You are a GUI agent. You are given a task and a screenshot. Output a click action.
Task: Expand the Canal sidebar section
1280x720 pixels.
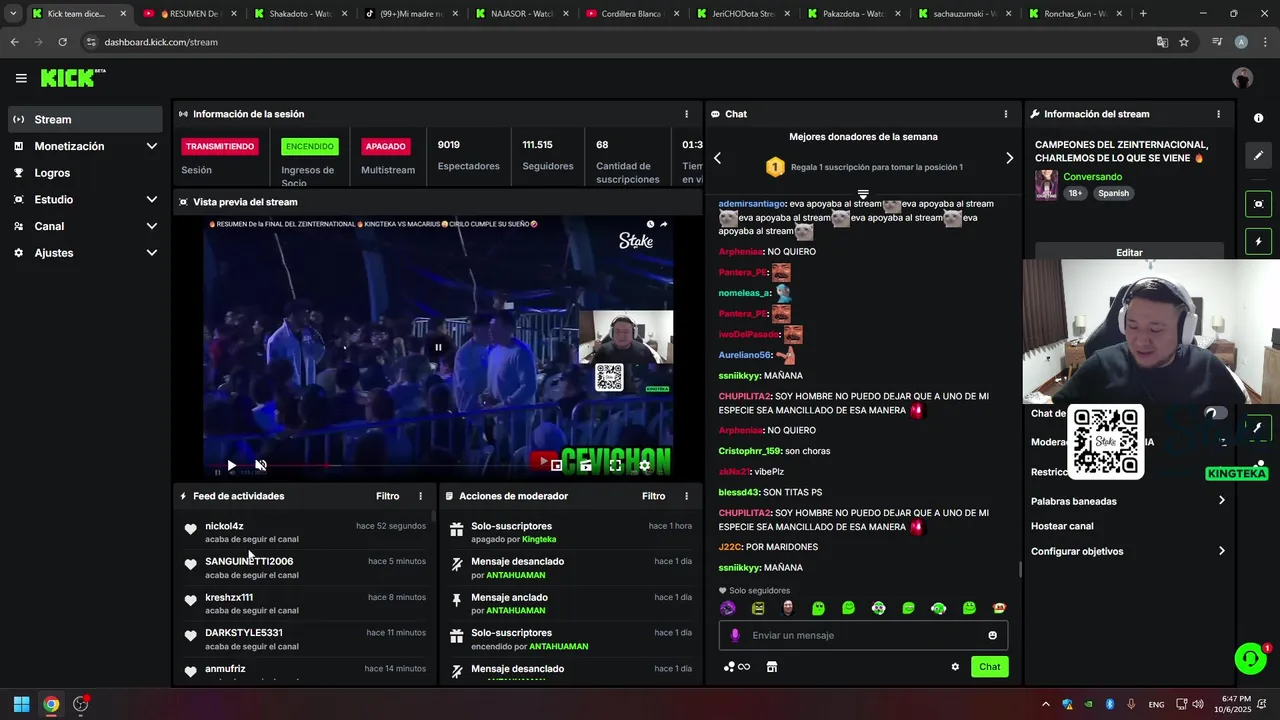coord(85,226)
